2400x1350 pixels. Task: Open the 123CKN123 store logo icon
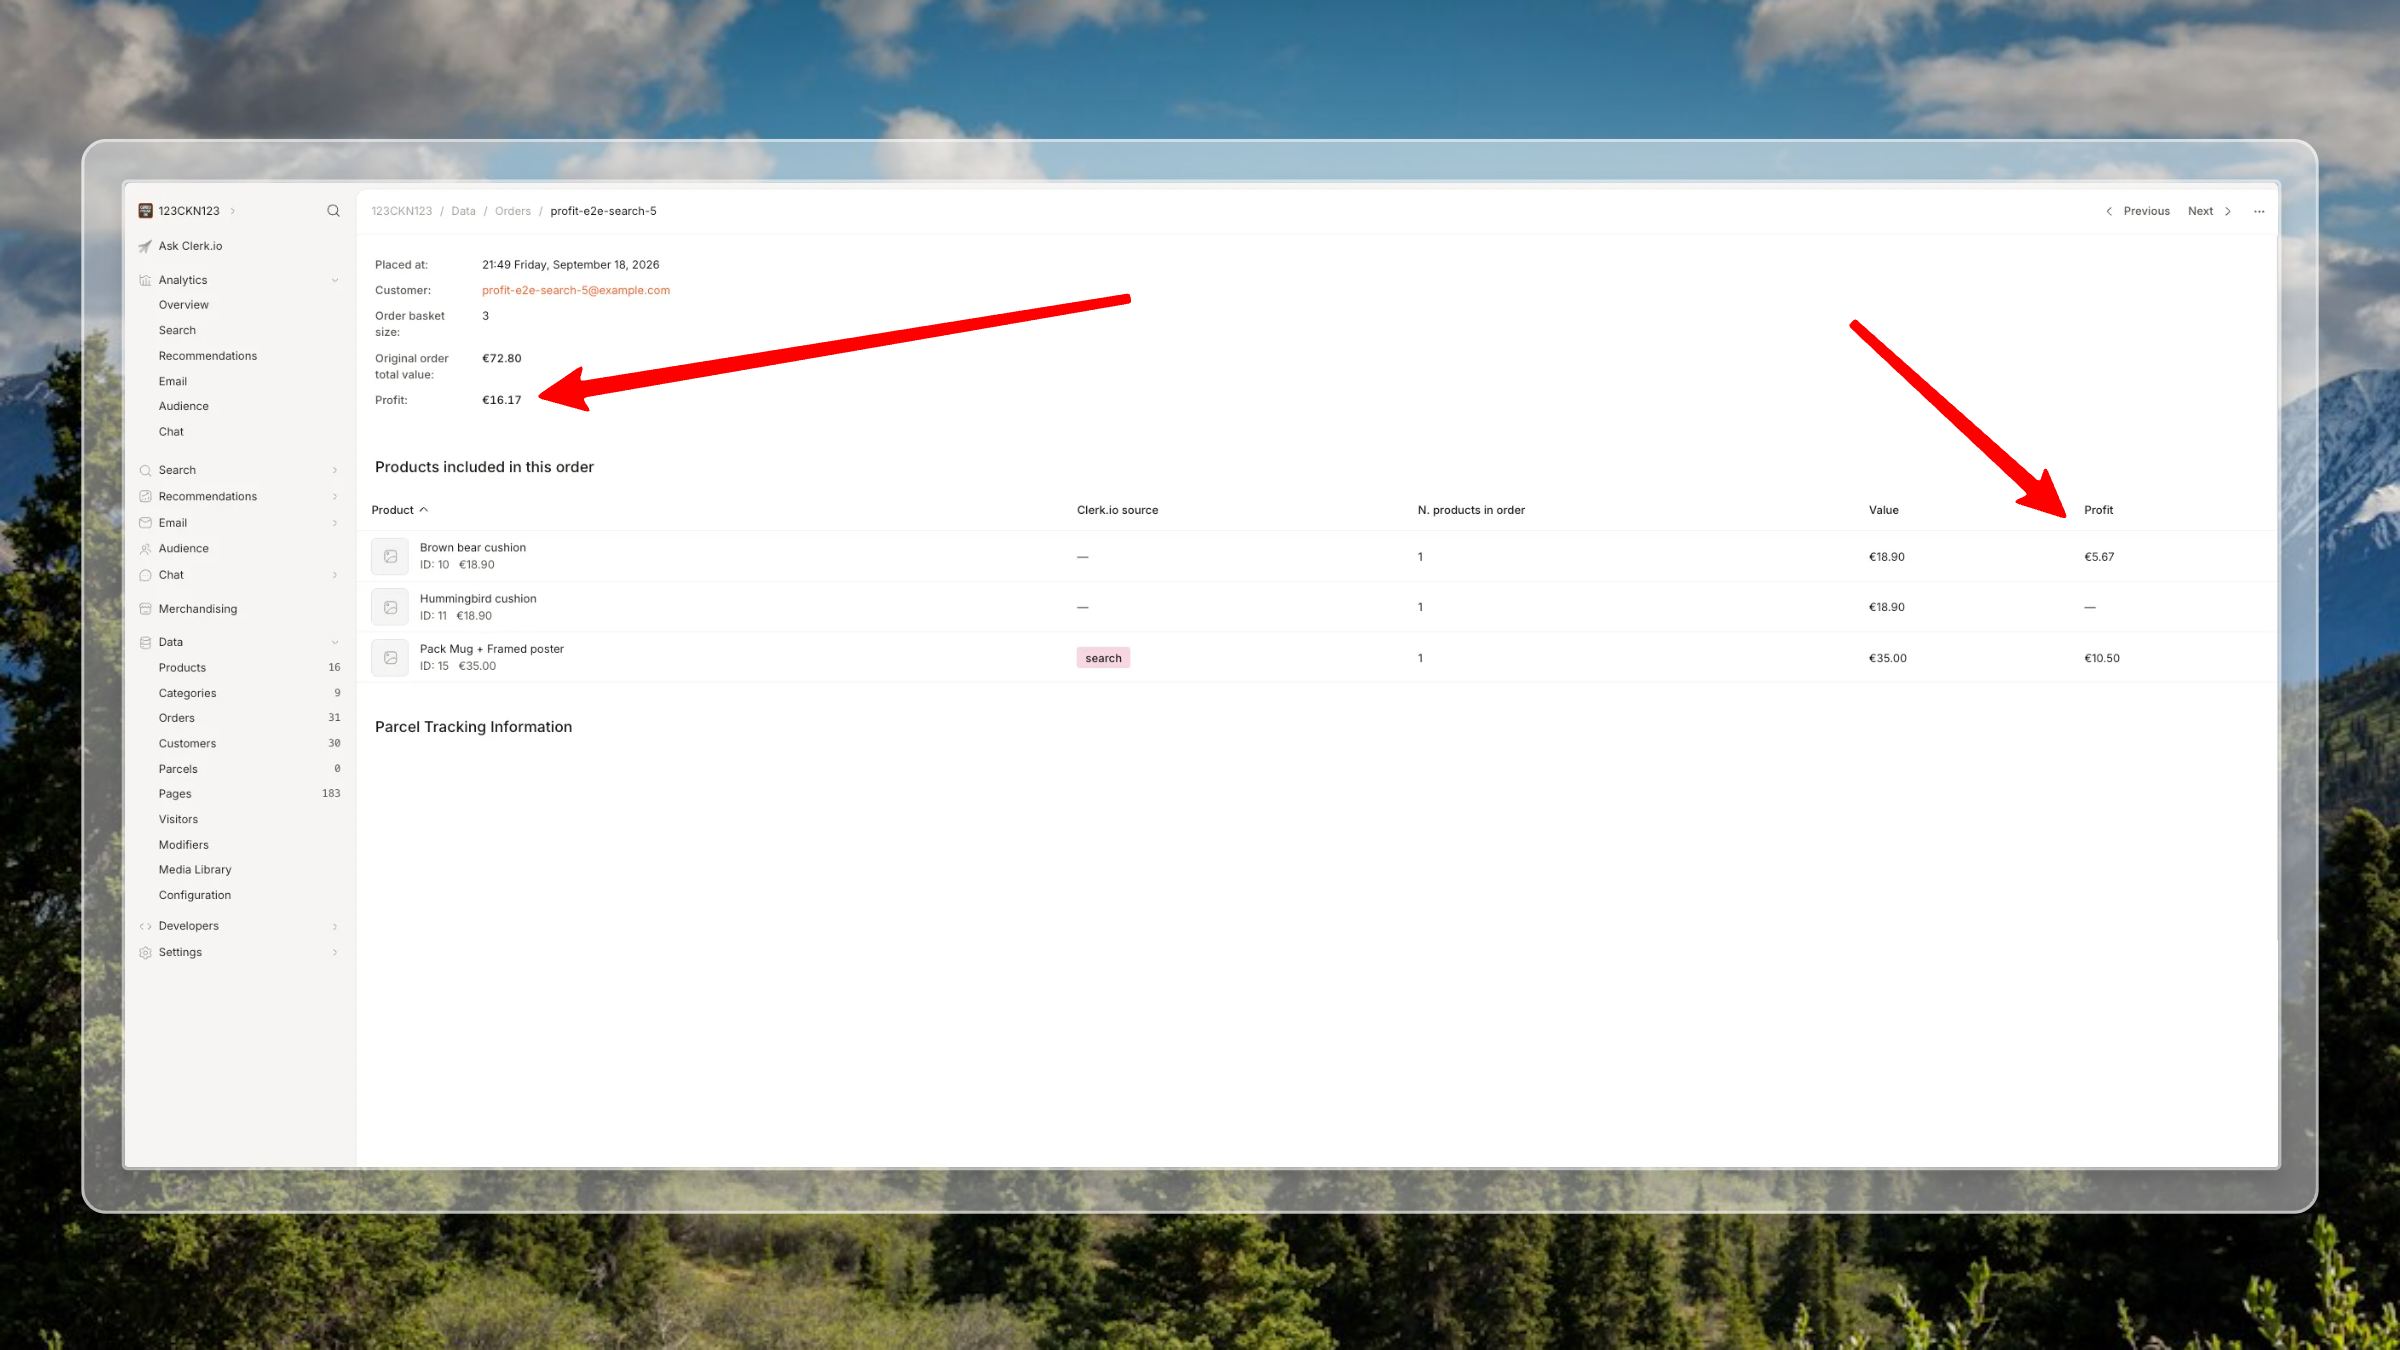145,211
